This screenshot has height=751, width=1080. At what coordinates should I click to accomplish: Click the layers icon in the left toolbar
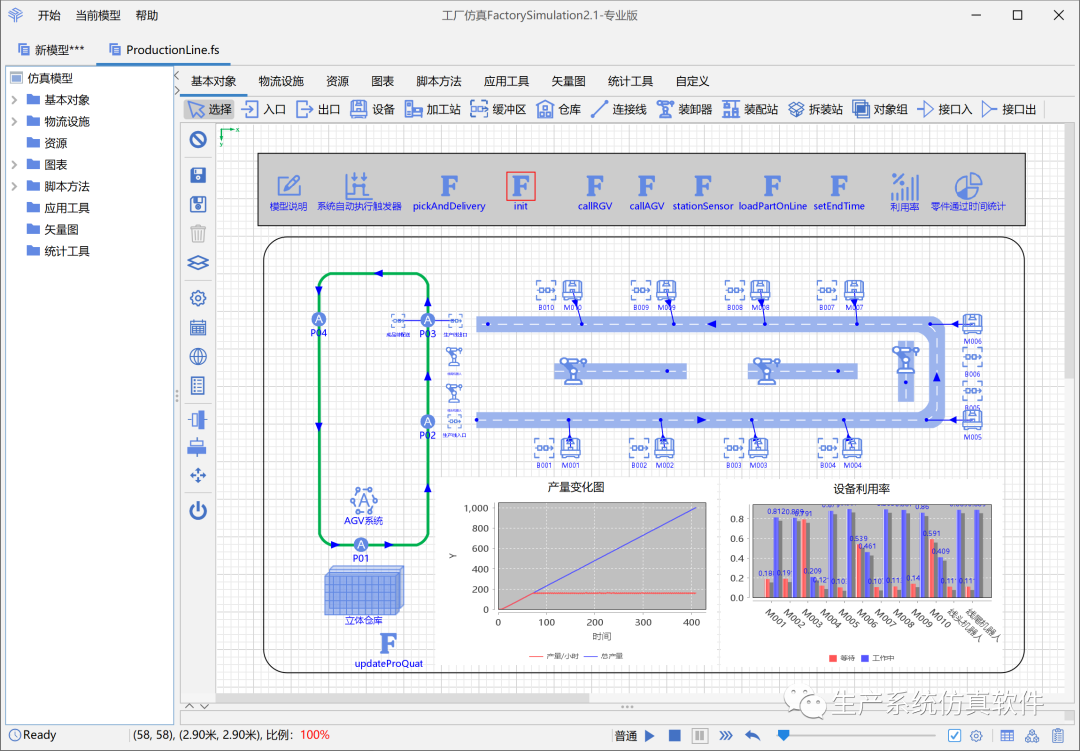pyautogui.click(x=197, y=263)
